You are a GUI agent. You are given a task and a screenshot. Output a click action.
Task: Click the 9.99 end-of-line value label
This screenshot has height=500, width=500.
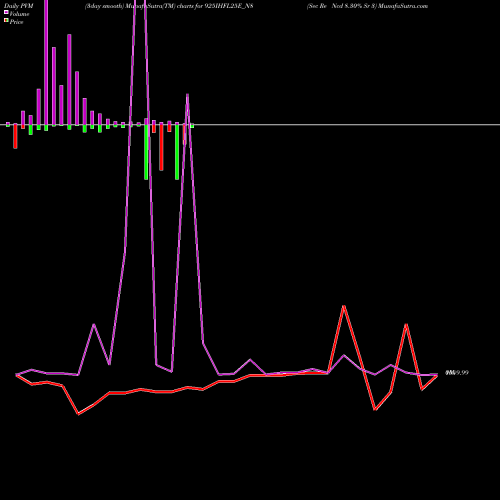(457, 373)
